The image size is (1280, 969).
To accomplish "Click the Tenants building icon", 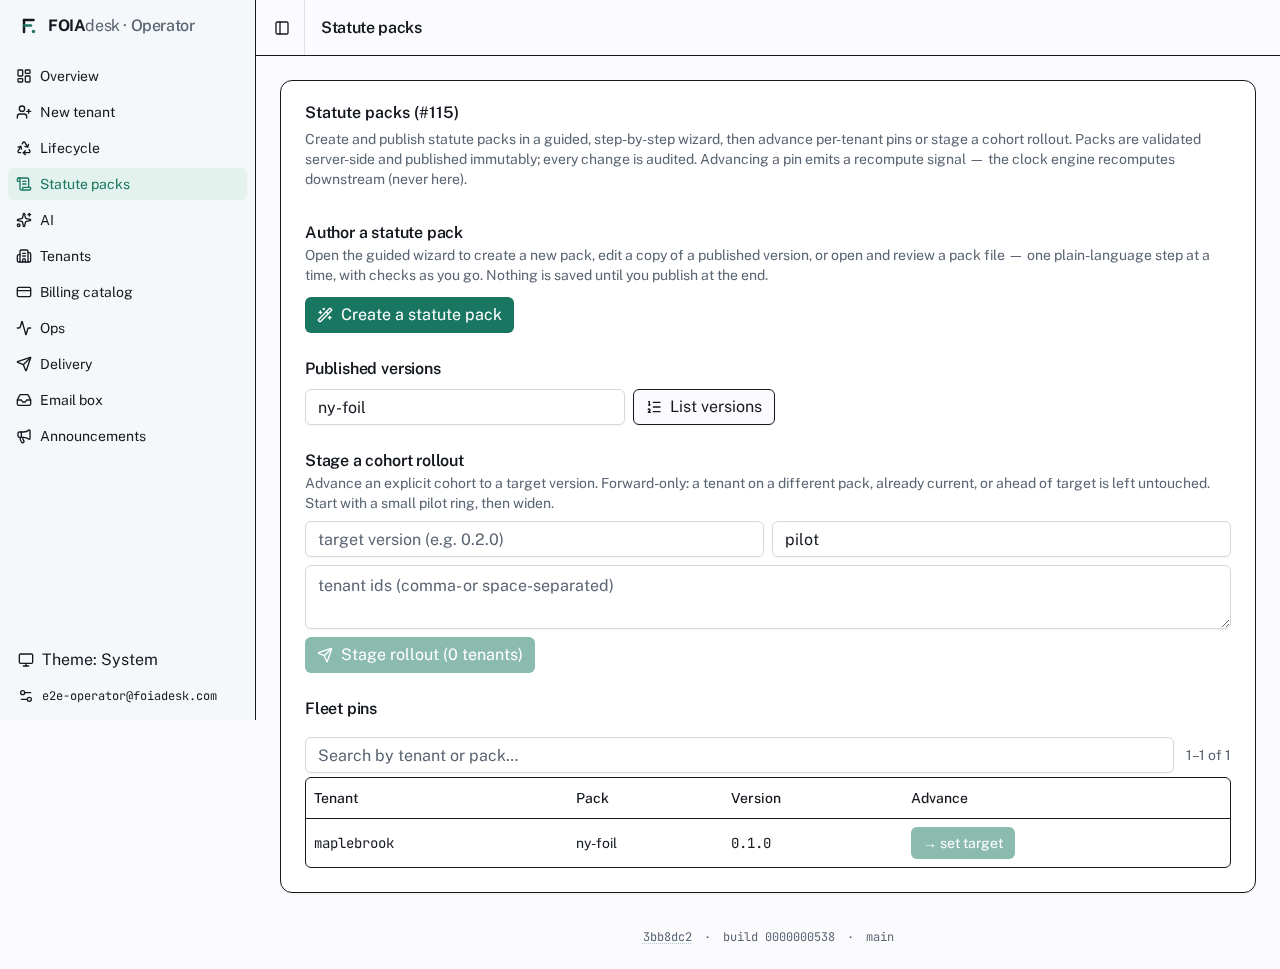I will tap(24, 256).
